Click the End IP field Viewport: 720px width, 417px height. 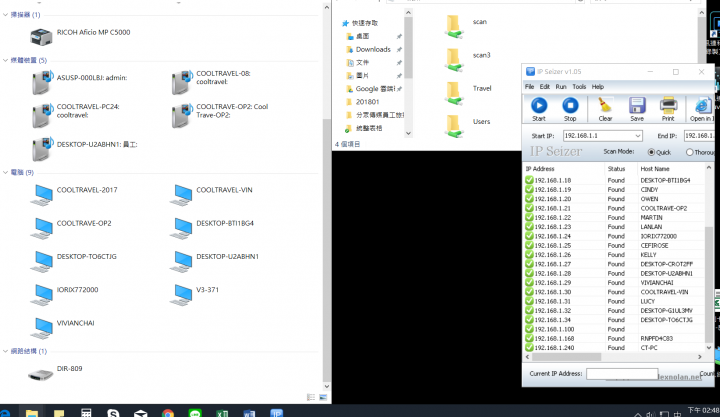coord(699,136)
